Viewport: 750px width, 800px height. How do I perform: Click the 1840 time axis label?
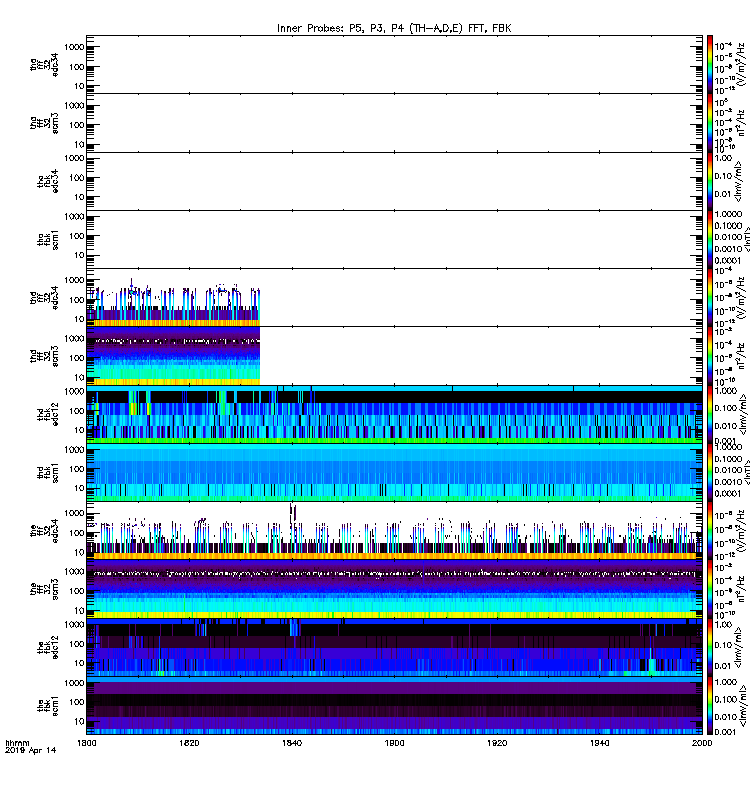[292, 743]
